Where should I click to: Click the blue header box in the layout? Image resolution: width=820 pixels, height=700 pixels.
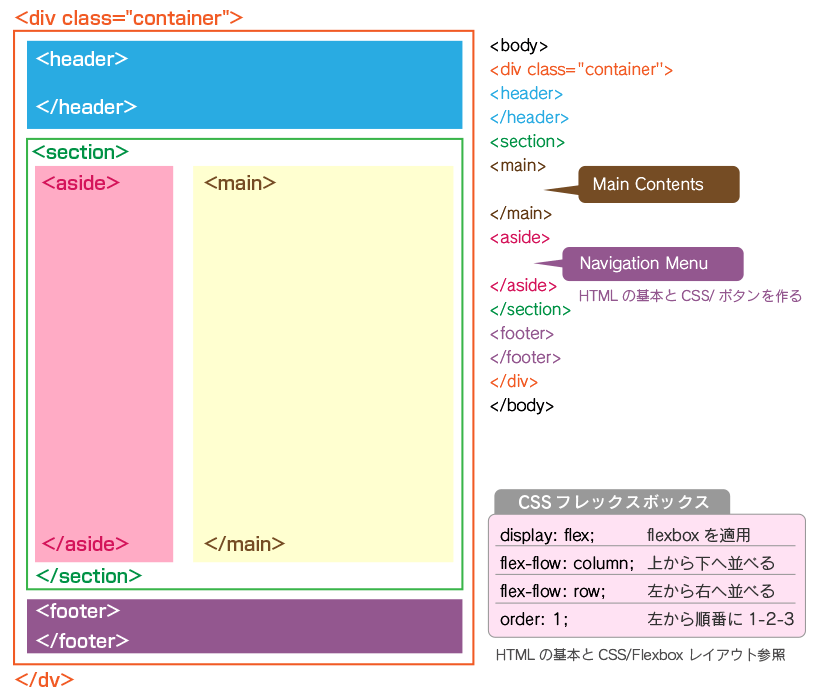(244, 84)
